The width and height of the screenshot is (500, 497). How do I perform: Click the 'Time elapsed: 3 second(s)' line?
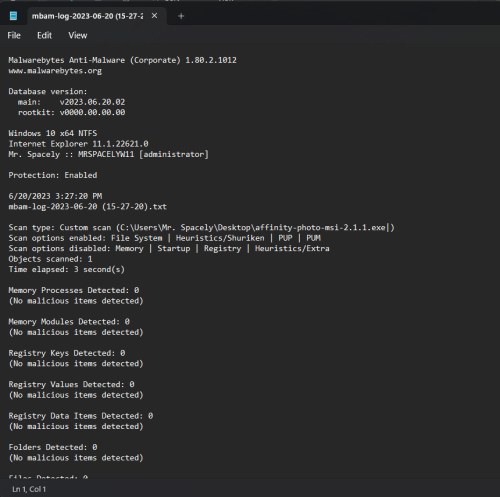coord(67,269)
